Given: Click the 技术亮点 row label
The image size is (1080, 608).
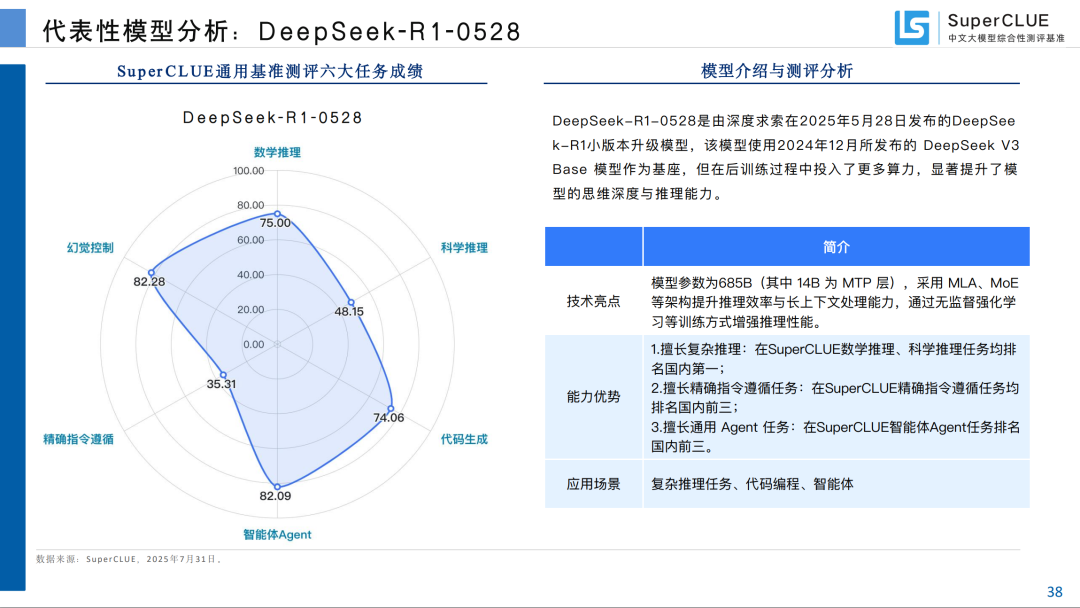Looking at the screenshot, I should pyautogui.click(x=593, y=301).
